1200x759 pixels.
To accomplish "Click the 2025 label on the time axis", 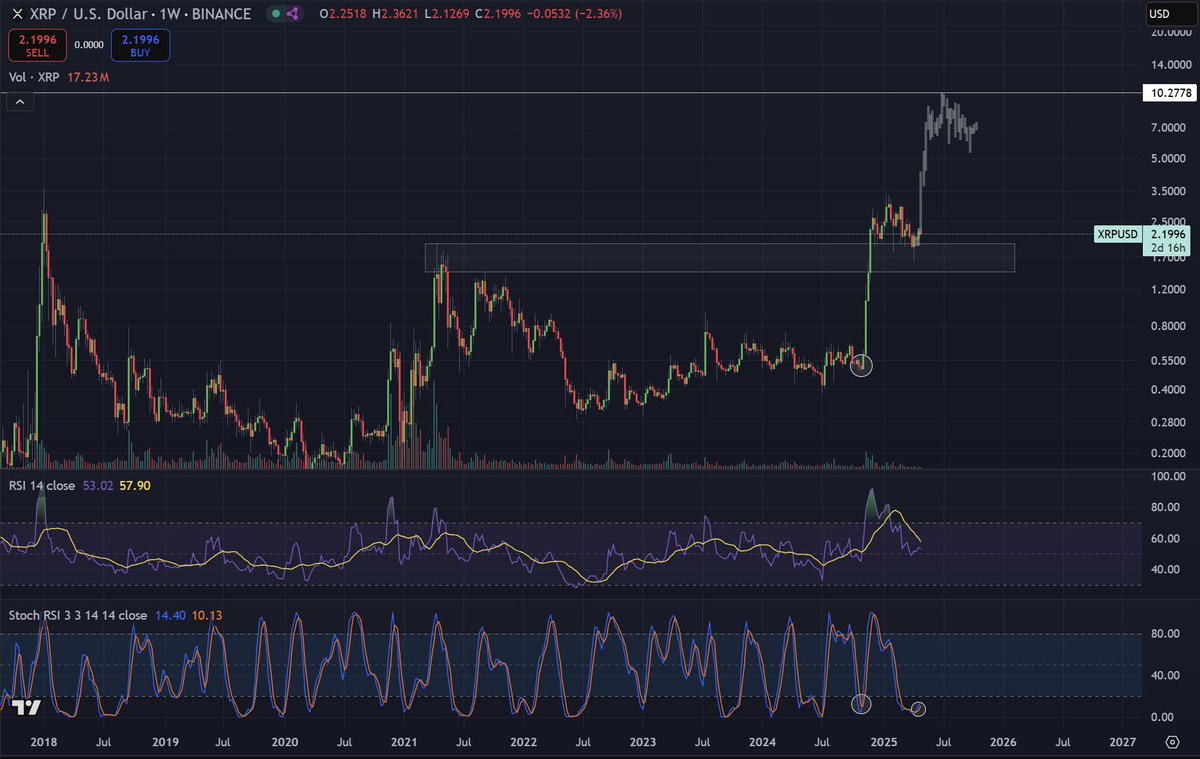I will pyautogui.click(x=885, y=743).
